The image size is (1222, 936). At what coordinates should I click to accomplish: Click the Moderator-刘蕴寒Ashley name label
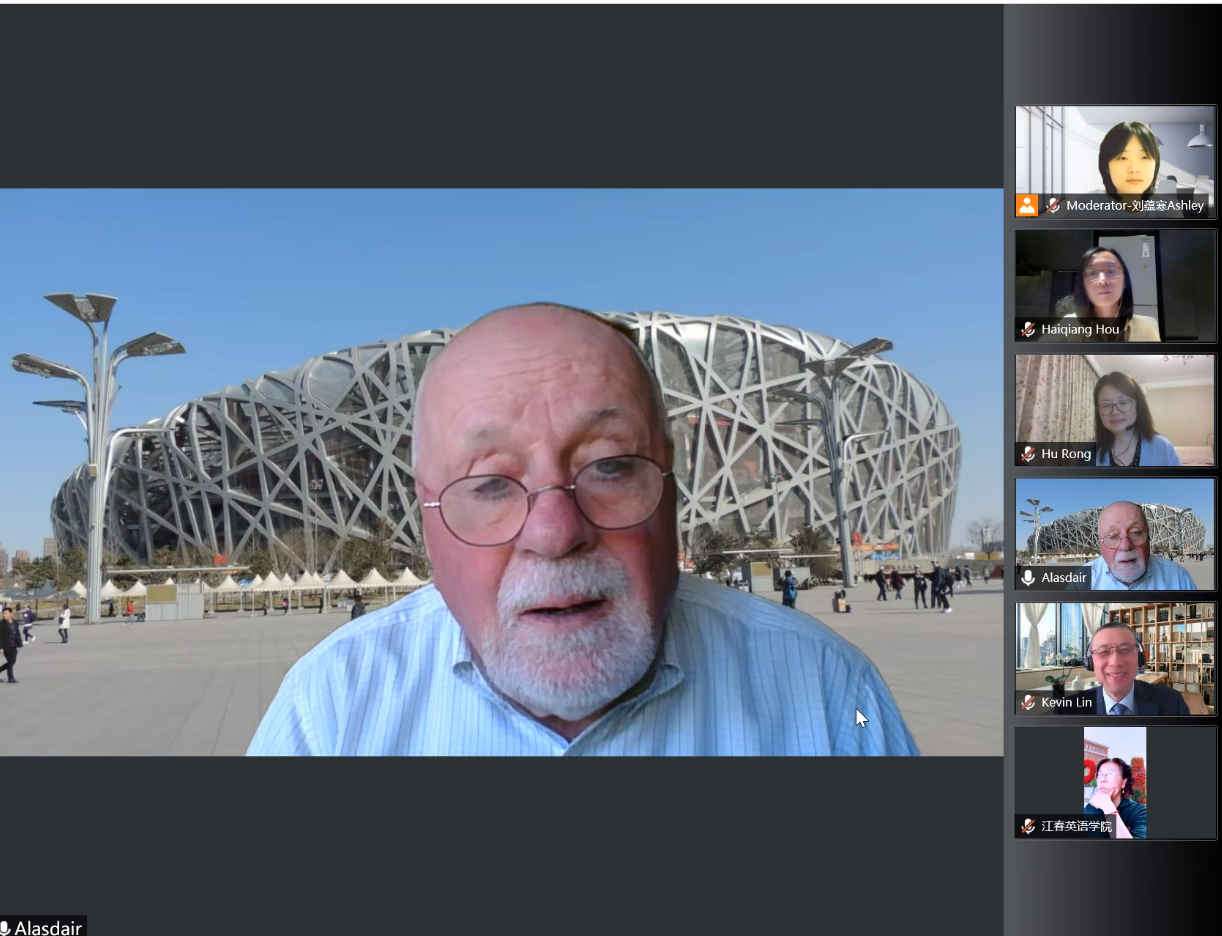coord(1134,206)
